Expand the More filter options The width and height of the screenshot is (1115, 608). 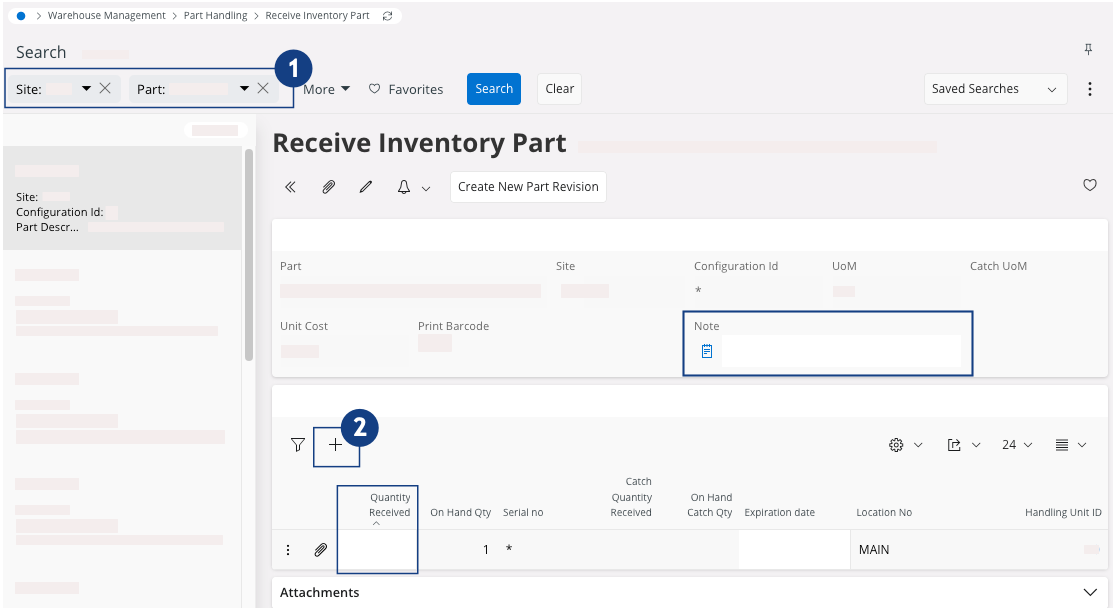coord(326,89)
